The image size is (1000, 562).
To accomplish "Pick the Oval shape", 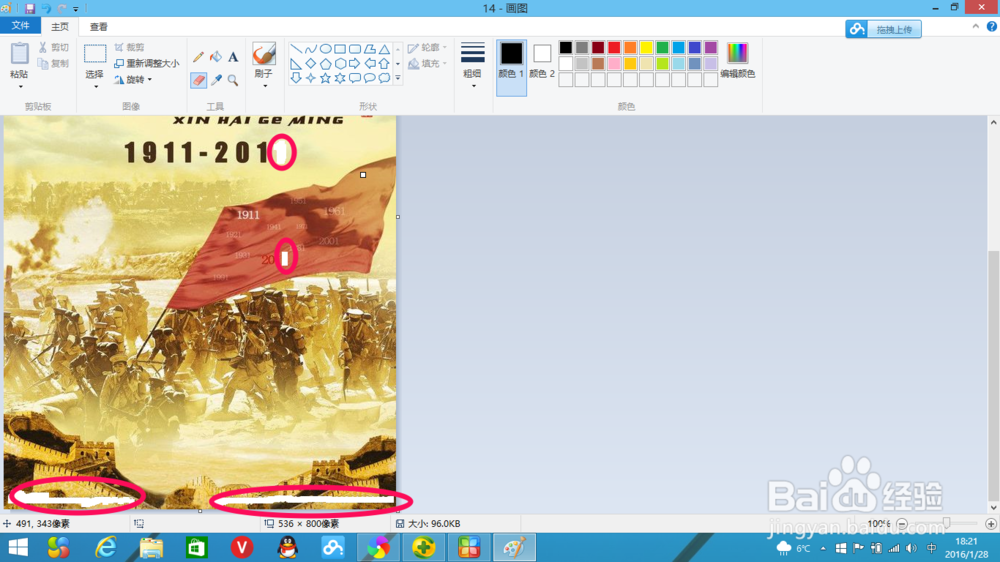I will coord(325,48).
